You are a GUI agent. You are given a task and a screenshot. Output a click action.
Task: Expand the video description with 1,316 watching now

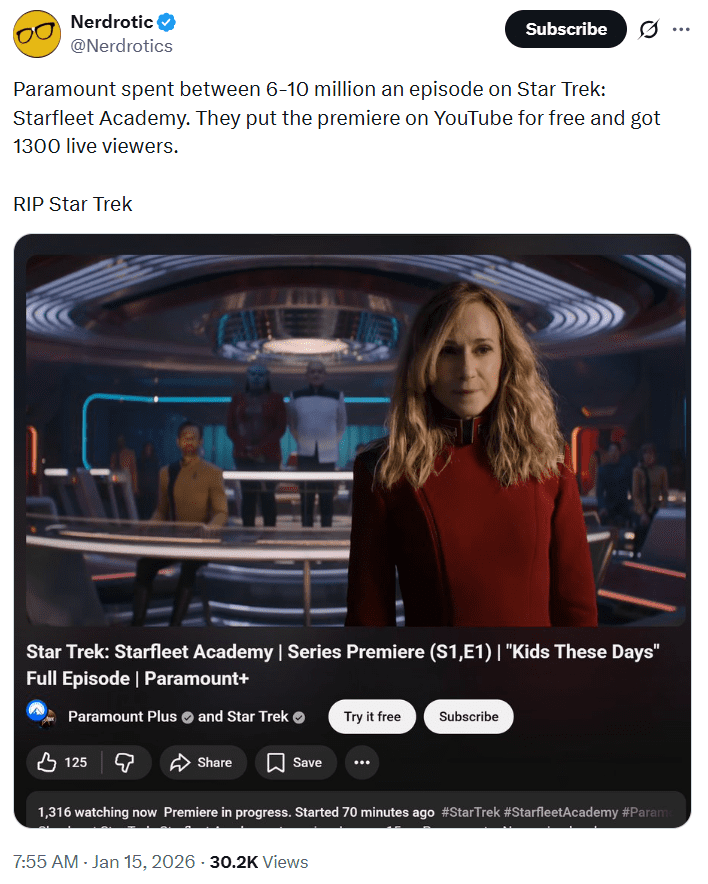tap(356, 810)
